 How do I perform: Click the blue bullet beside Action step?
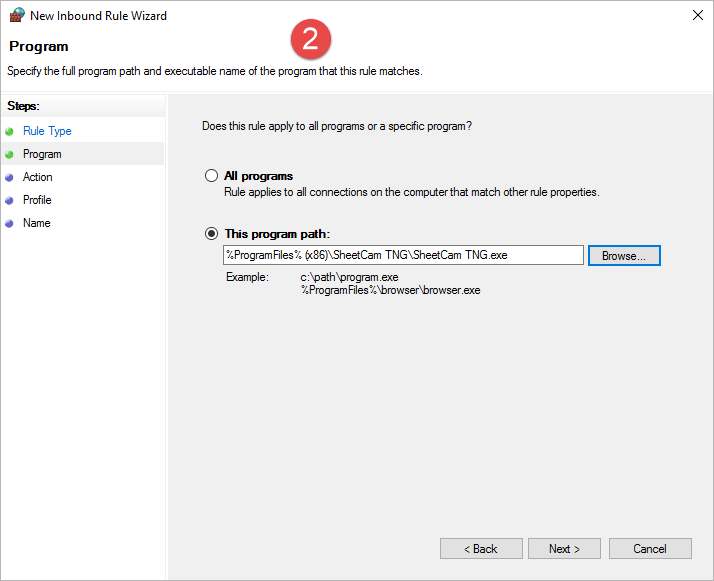click(10, 177)
